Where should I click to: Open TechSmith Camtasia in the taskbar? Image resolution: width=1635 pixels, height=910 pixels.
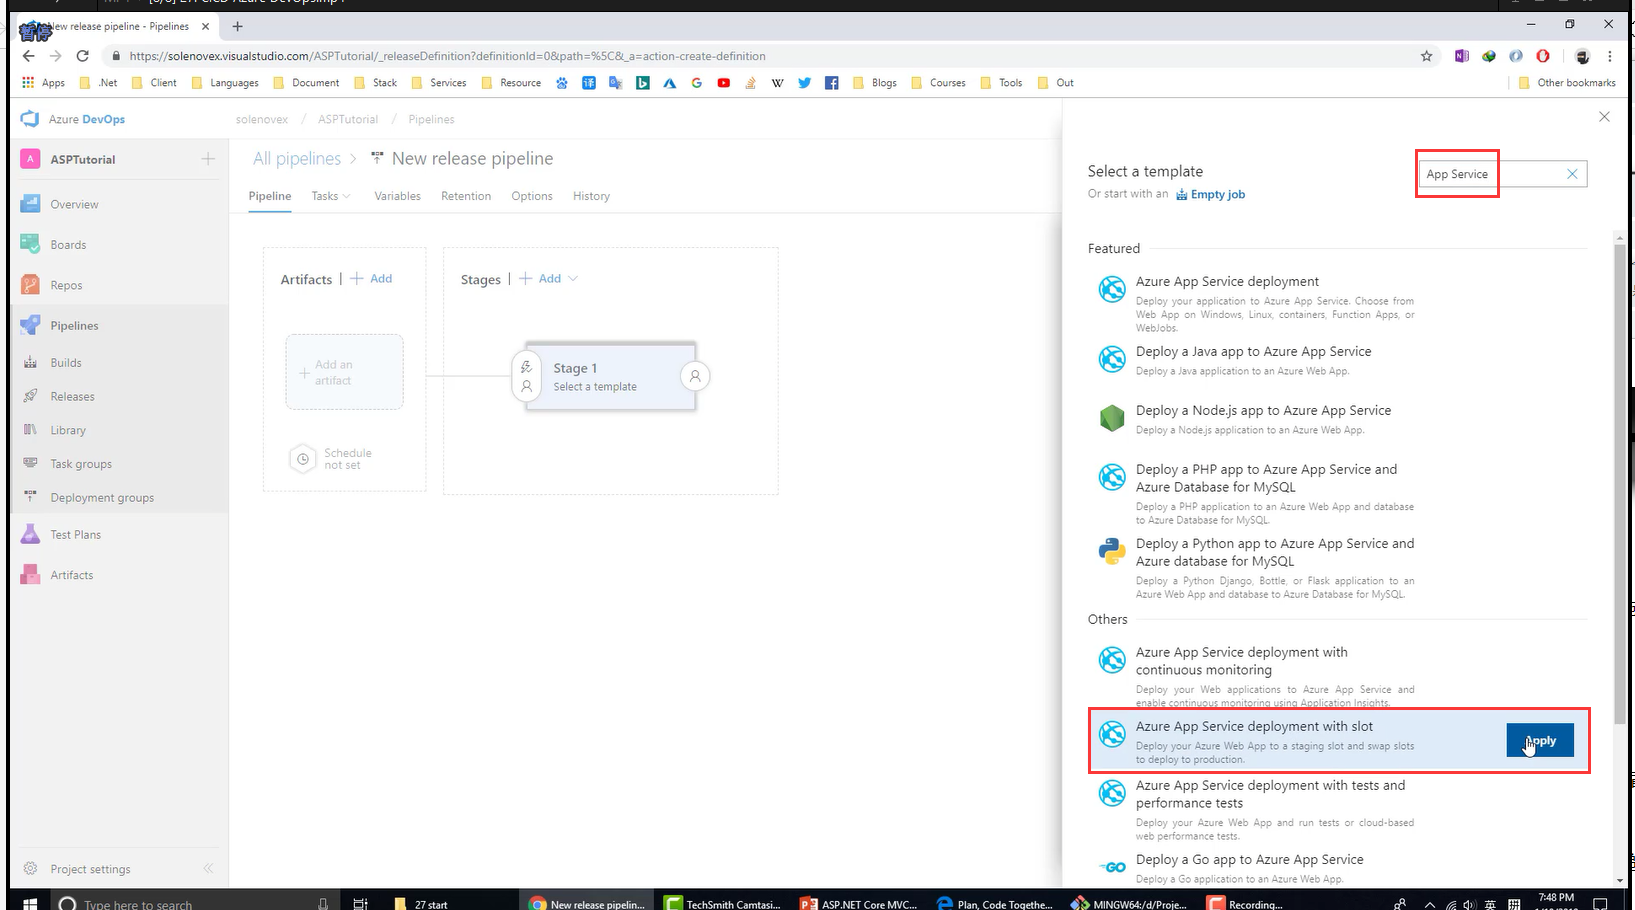click(723, 903)
